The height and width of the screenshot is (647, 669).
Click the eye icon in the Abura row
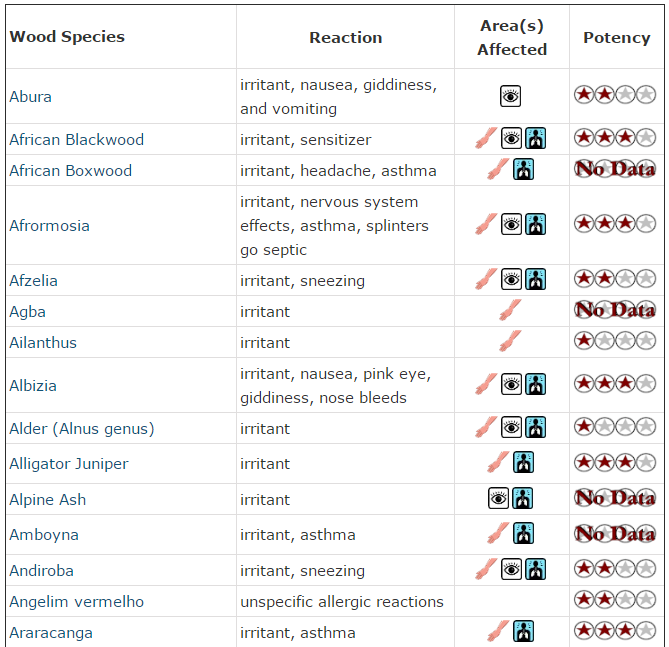tap(510, 96)
